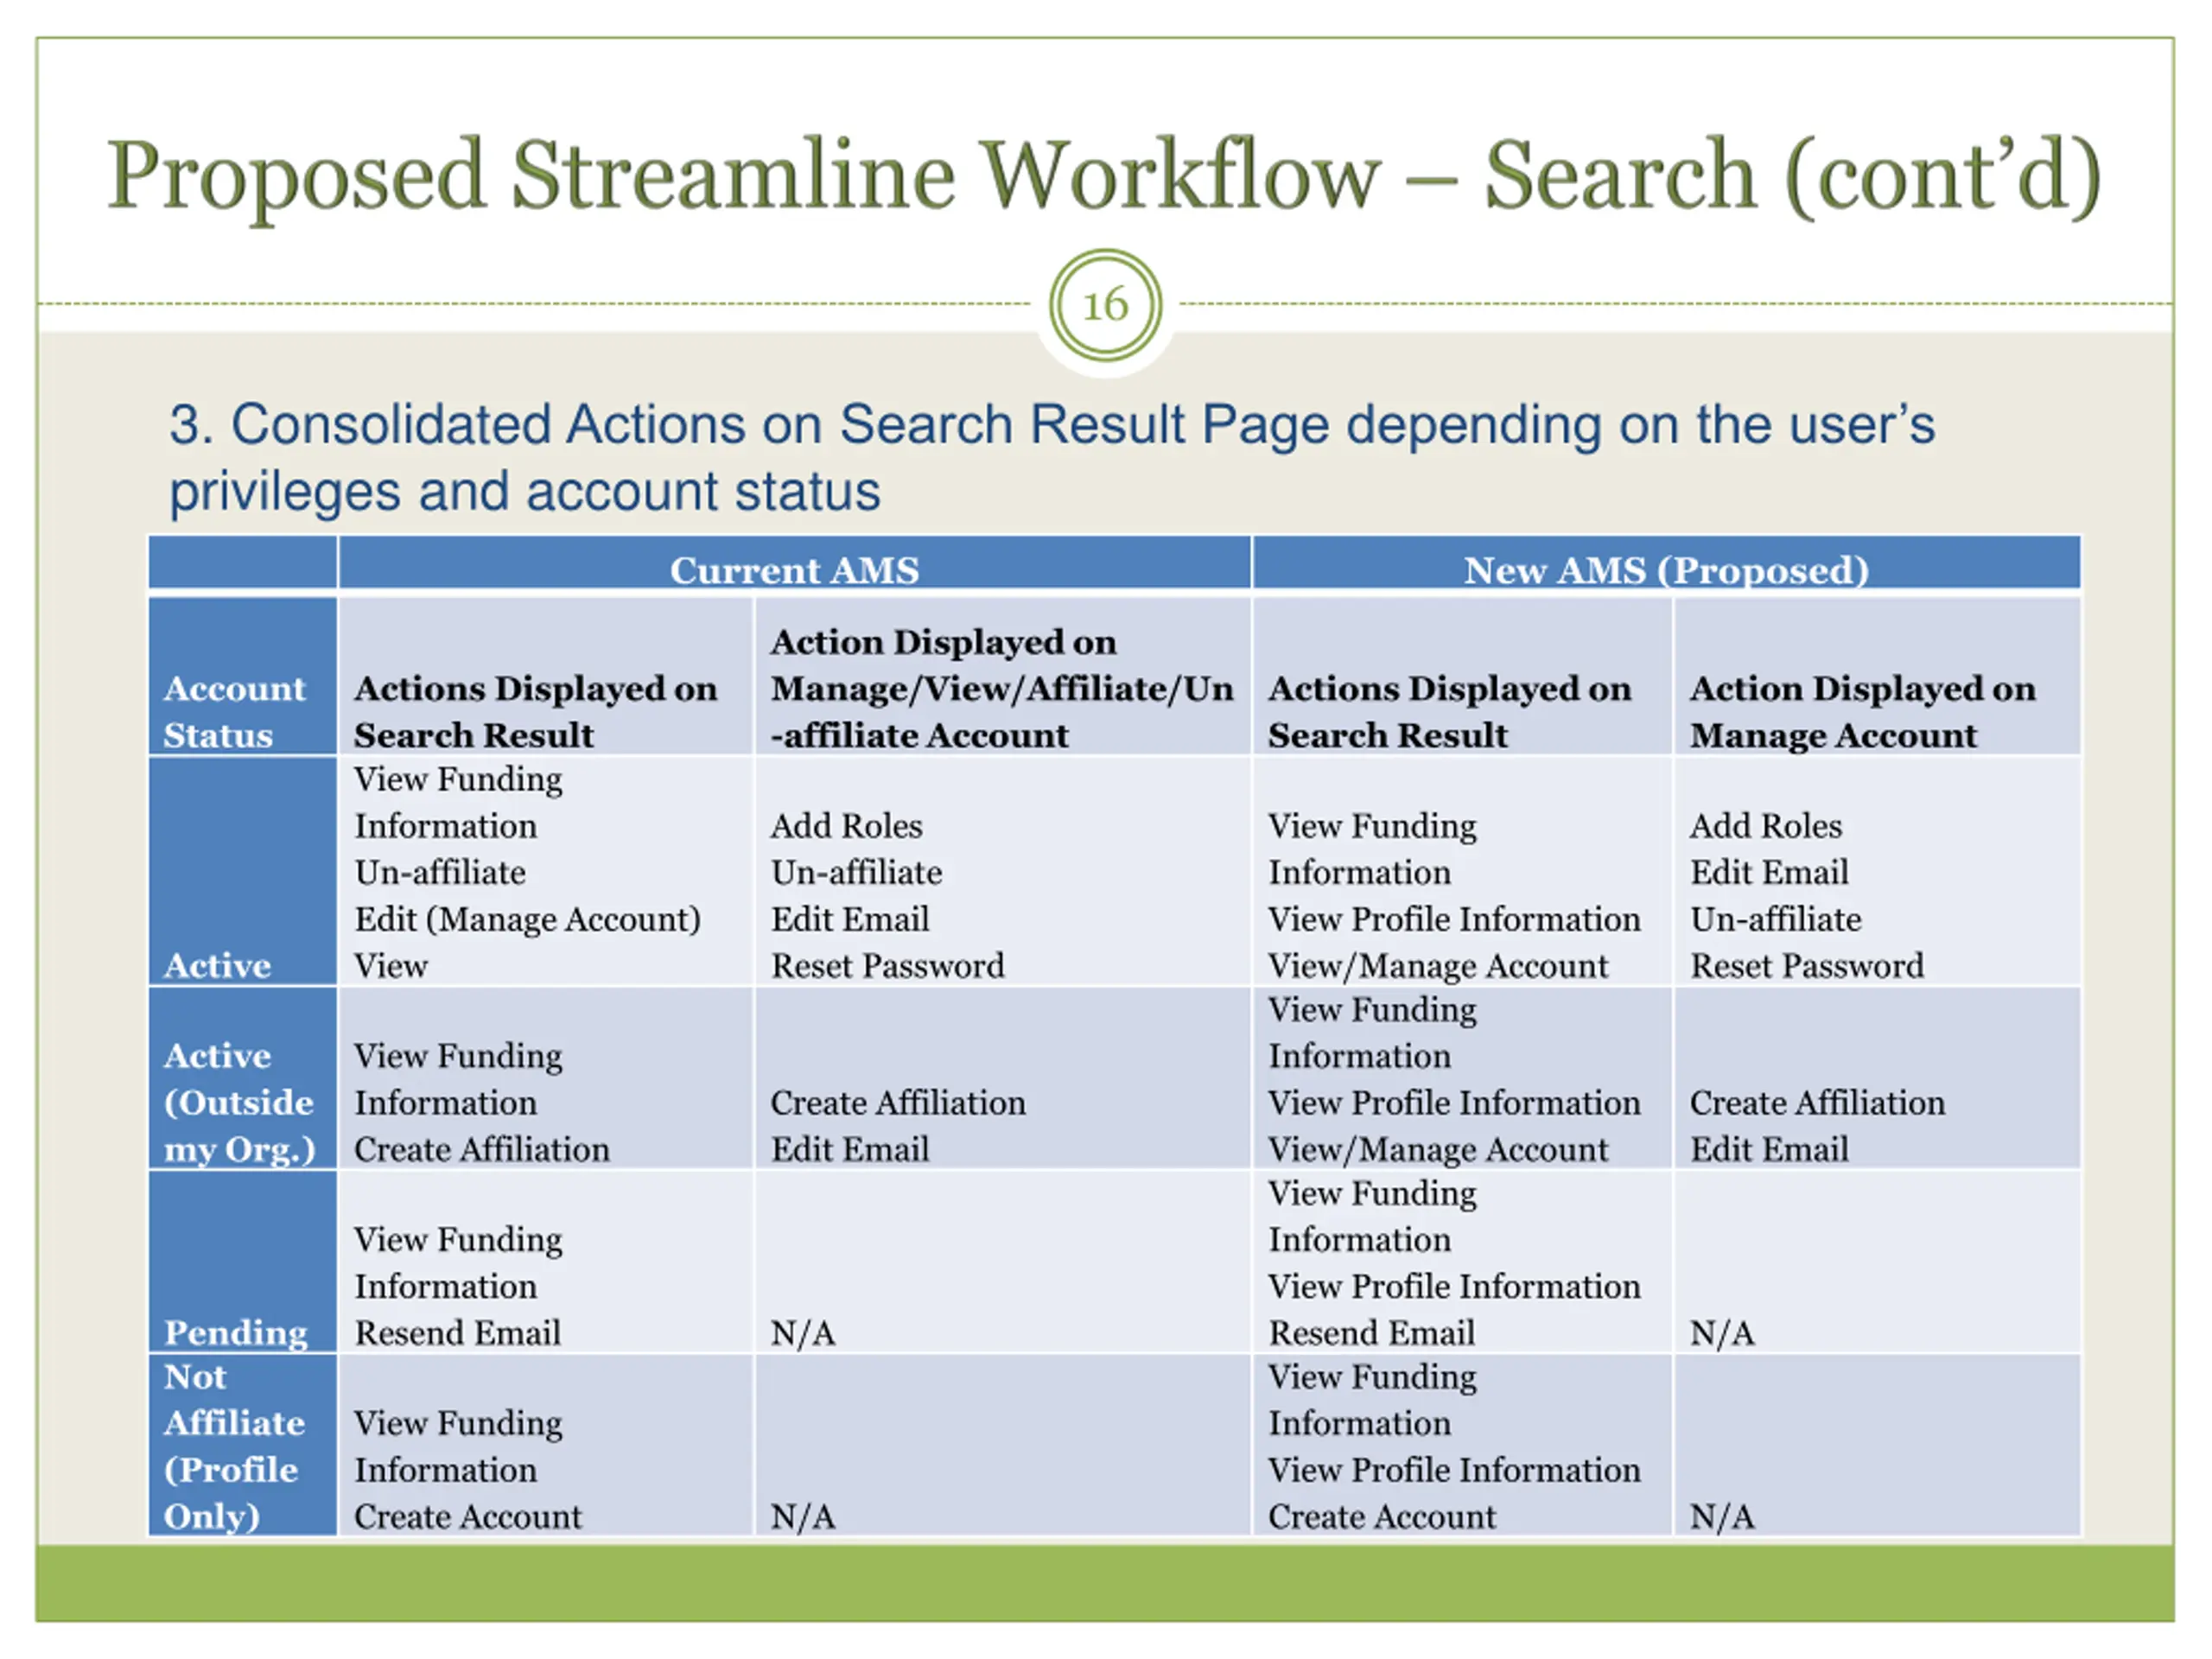Screen dimensions: 2212x1659
Task: Click 'Create Account' in the Current AMS column
Action: pos(467,1516)
